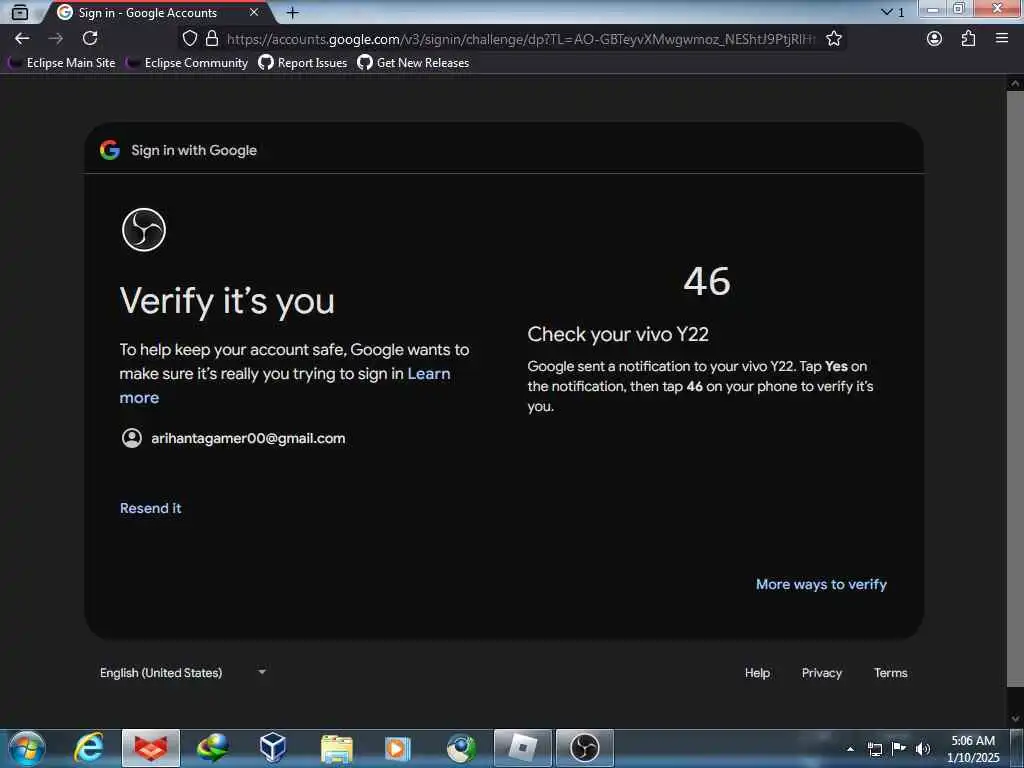Bookmark this page with the star icon
The height and width of the screenshot is (768, 1024).
pos(833,39)
